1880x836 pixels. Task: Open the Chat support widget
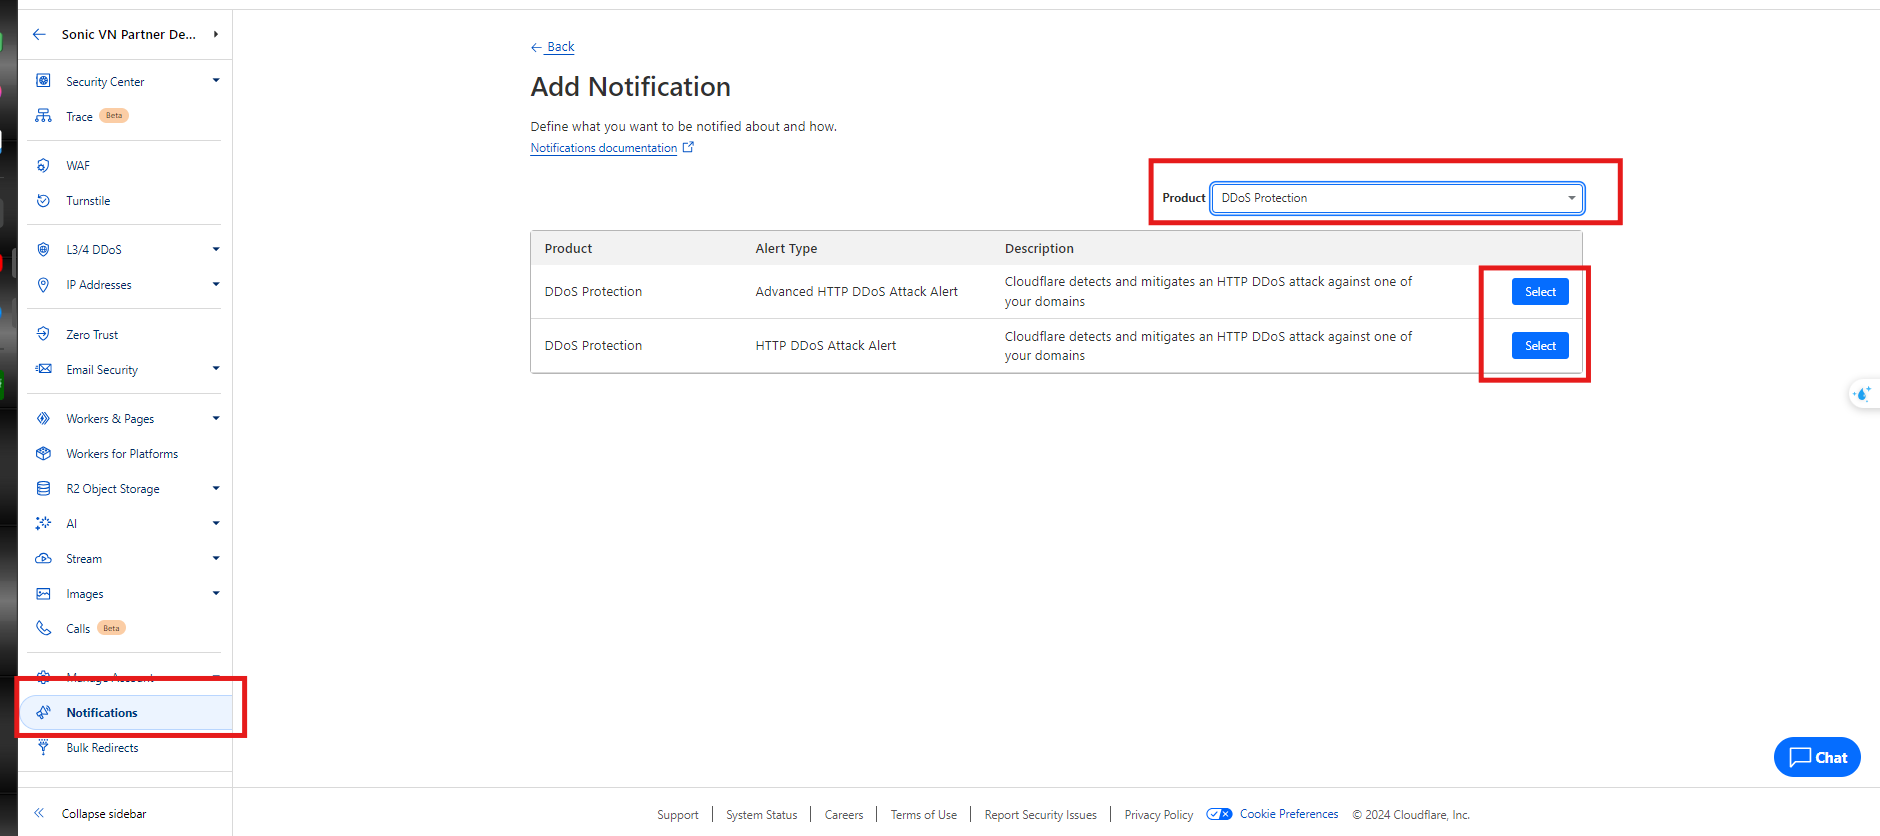point(1816,757)
